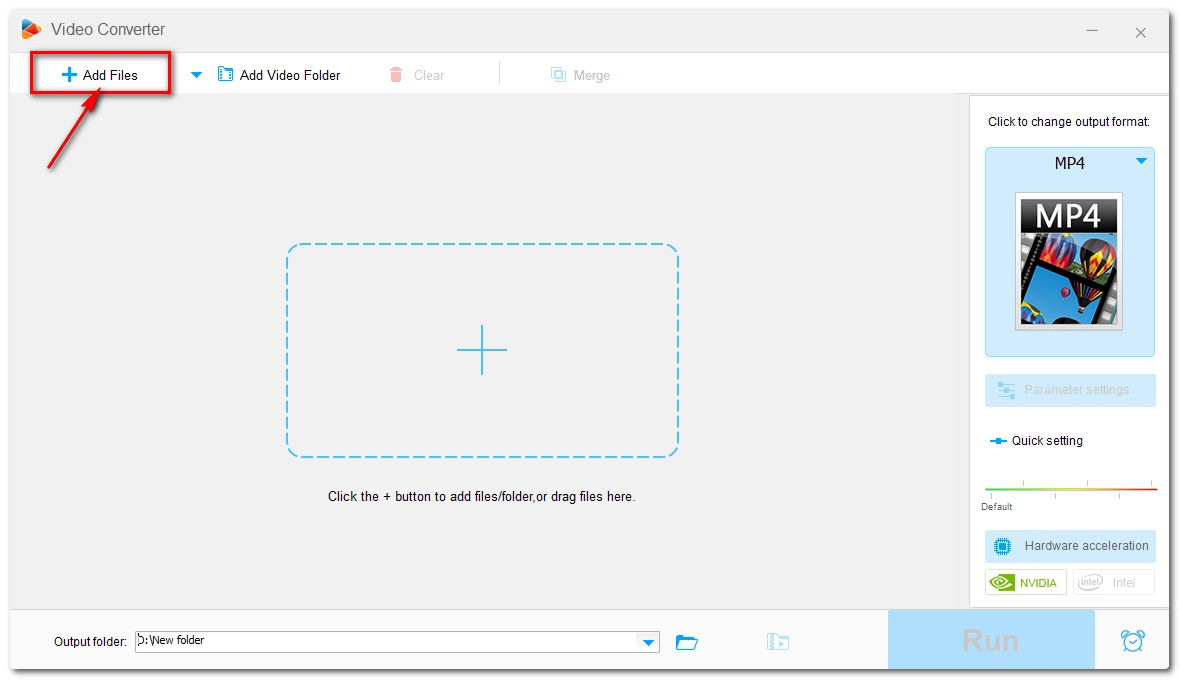Browse for output folder with folder icon
Viewport: 1180px width, 680px height.
[x=687, y=642]
